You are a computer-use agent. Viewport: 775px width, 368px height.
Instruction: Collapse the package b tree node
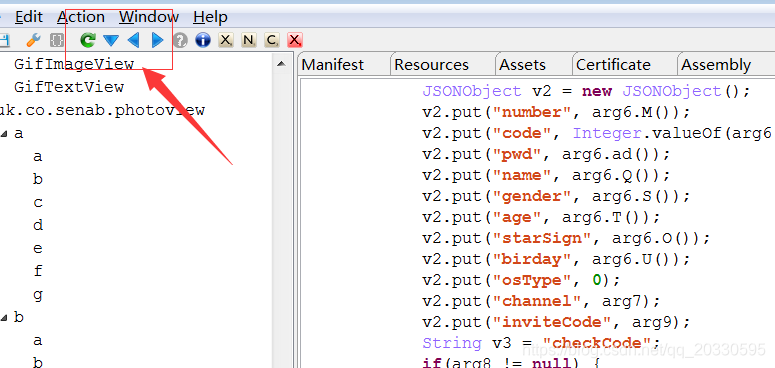point(3,318)
